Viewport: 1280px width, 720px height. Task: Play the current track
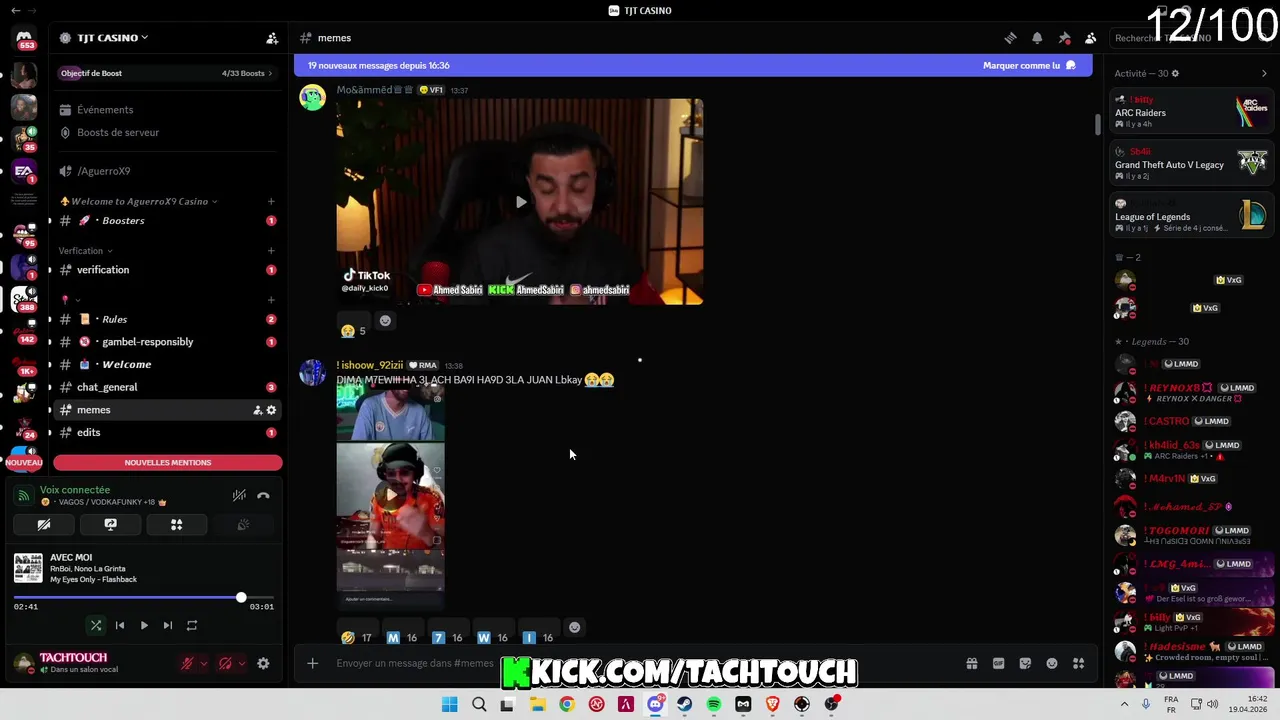tap(144, 625)
